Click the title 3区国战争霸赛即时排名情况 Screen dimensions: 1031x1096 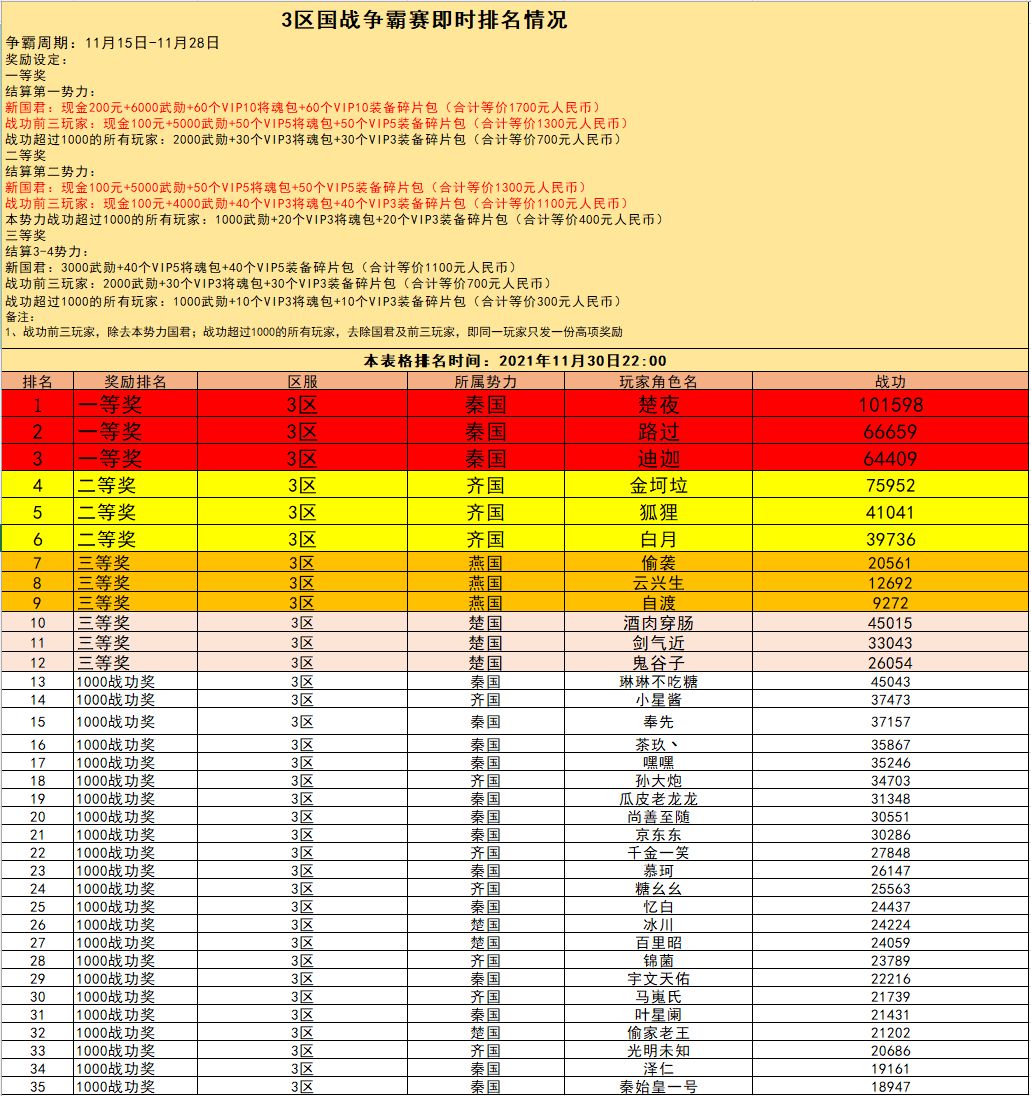424,20
